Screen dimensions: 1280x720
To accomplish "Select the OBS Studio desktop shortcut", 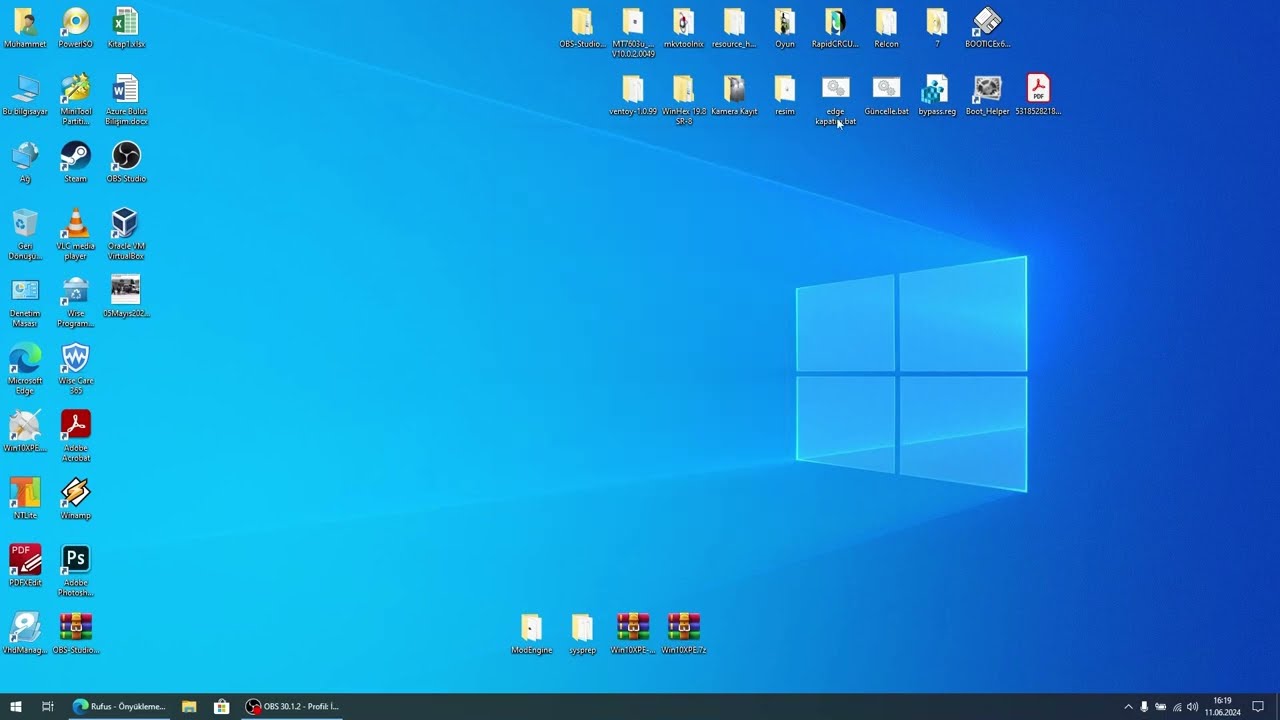I will point(126,163).
